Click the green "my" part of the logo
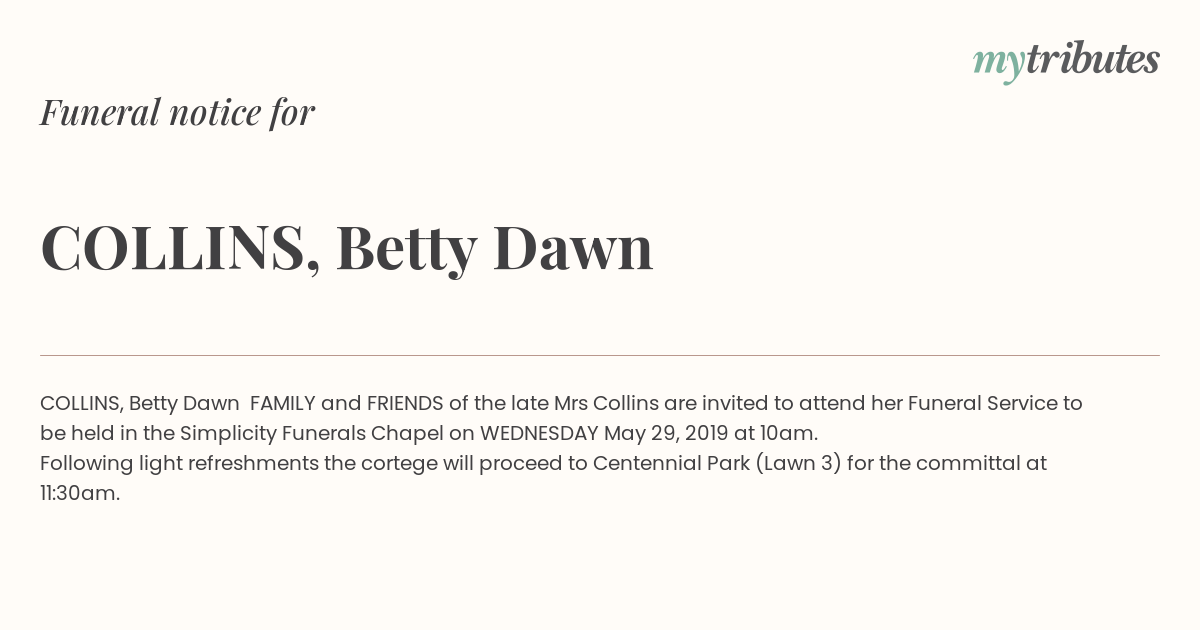 pos(999,64)
